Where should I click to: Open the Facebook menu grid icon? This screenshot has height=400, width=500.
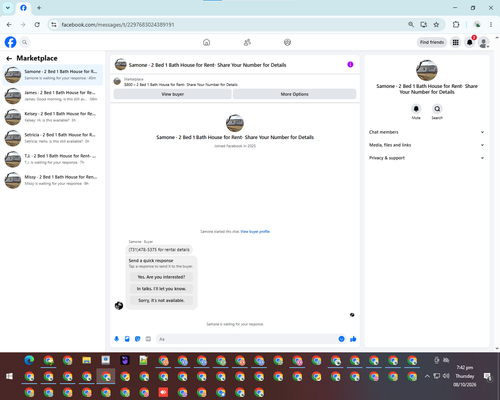[x=455, y=42]
